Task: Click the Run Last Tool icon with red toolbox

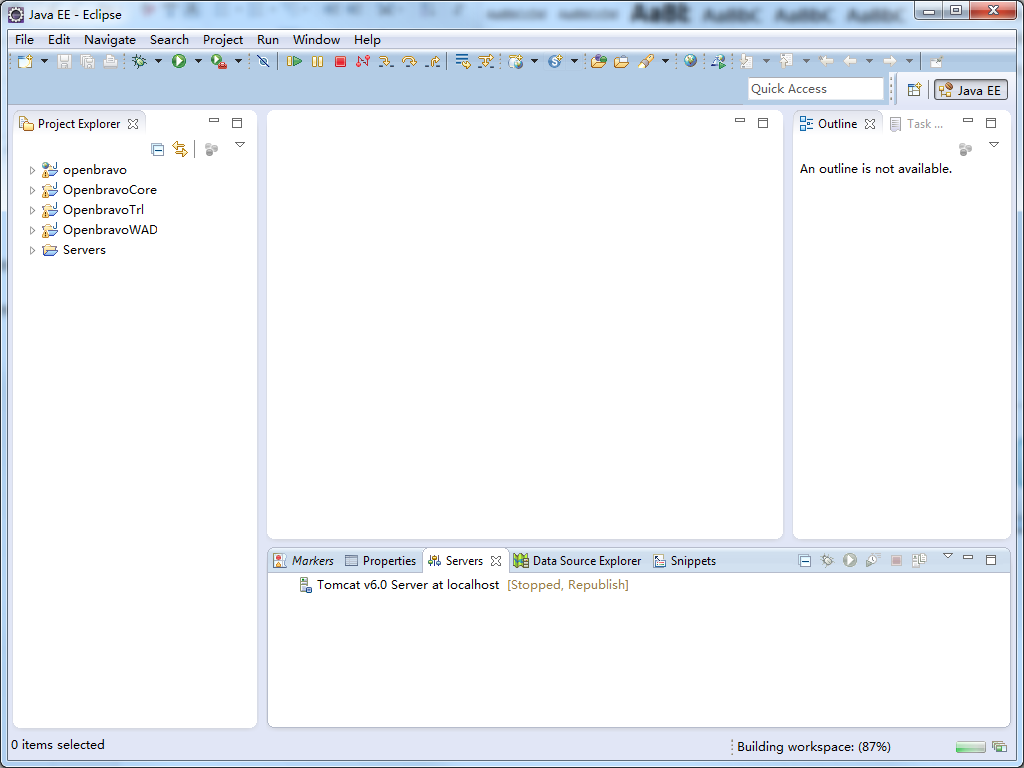Action: pyautogui.click(x=219, y=61)
